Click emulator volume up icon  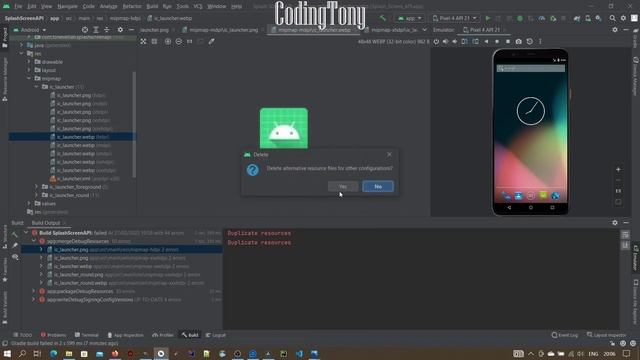click(x=445, y=41)
